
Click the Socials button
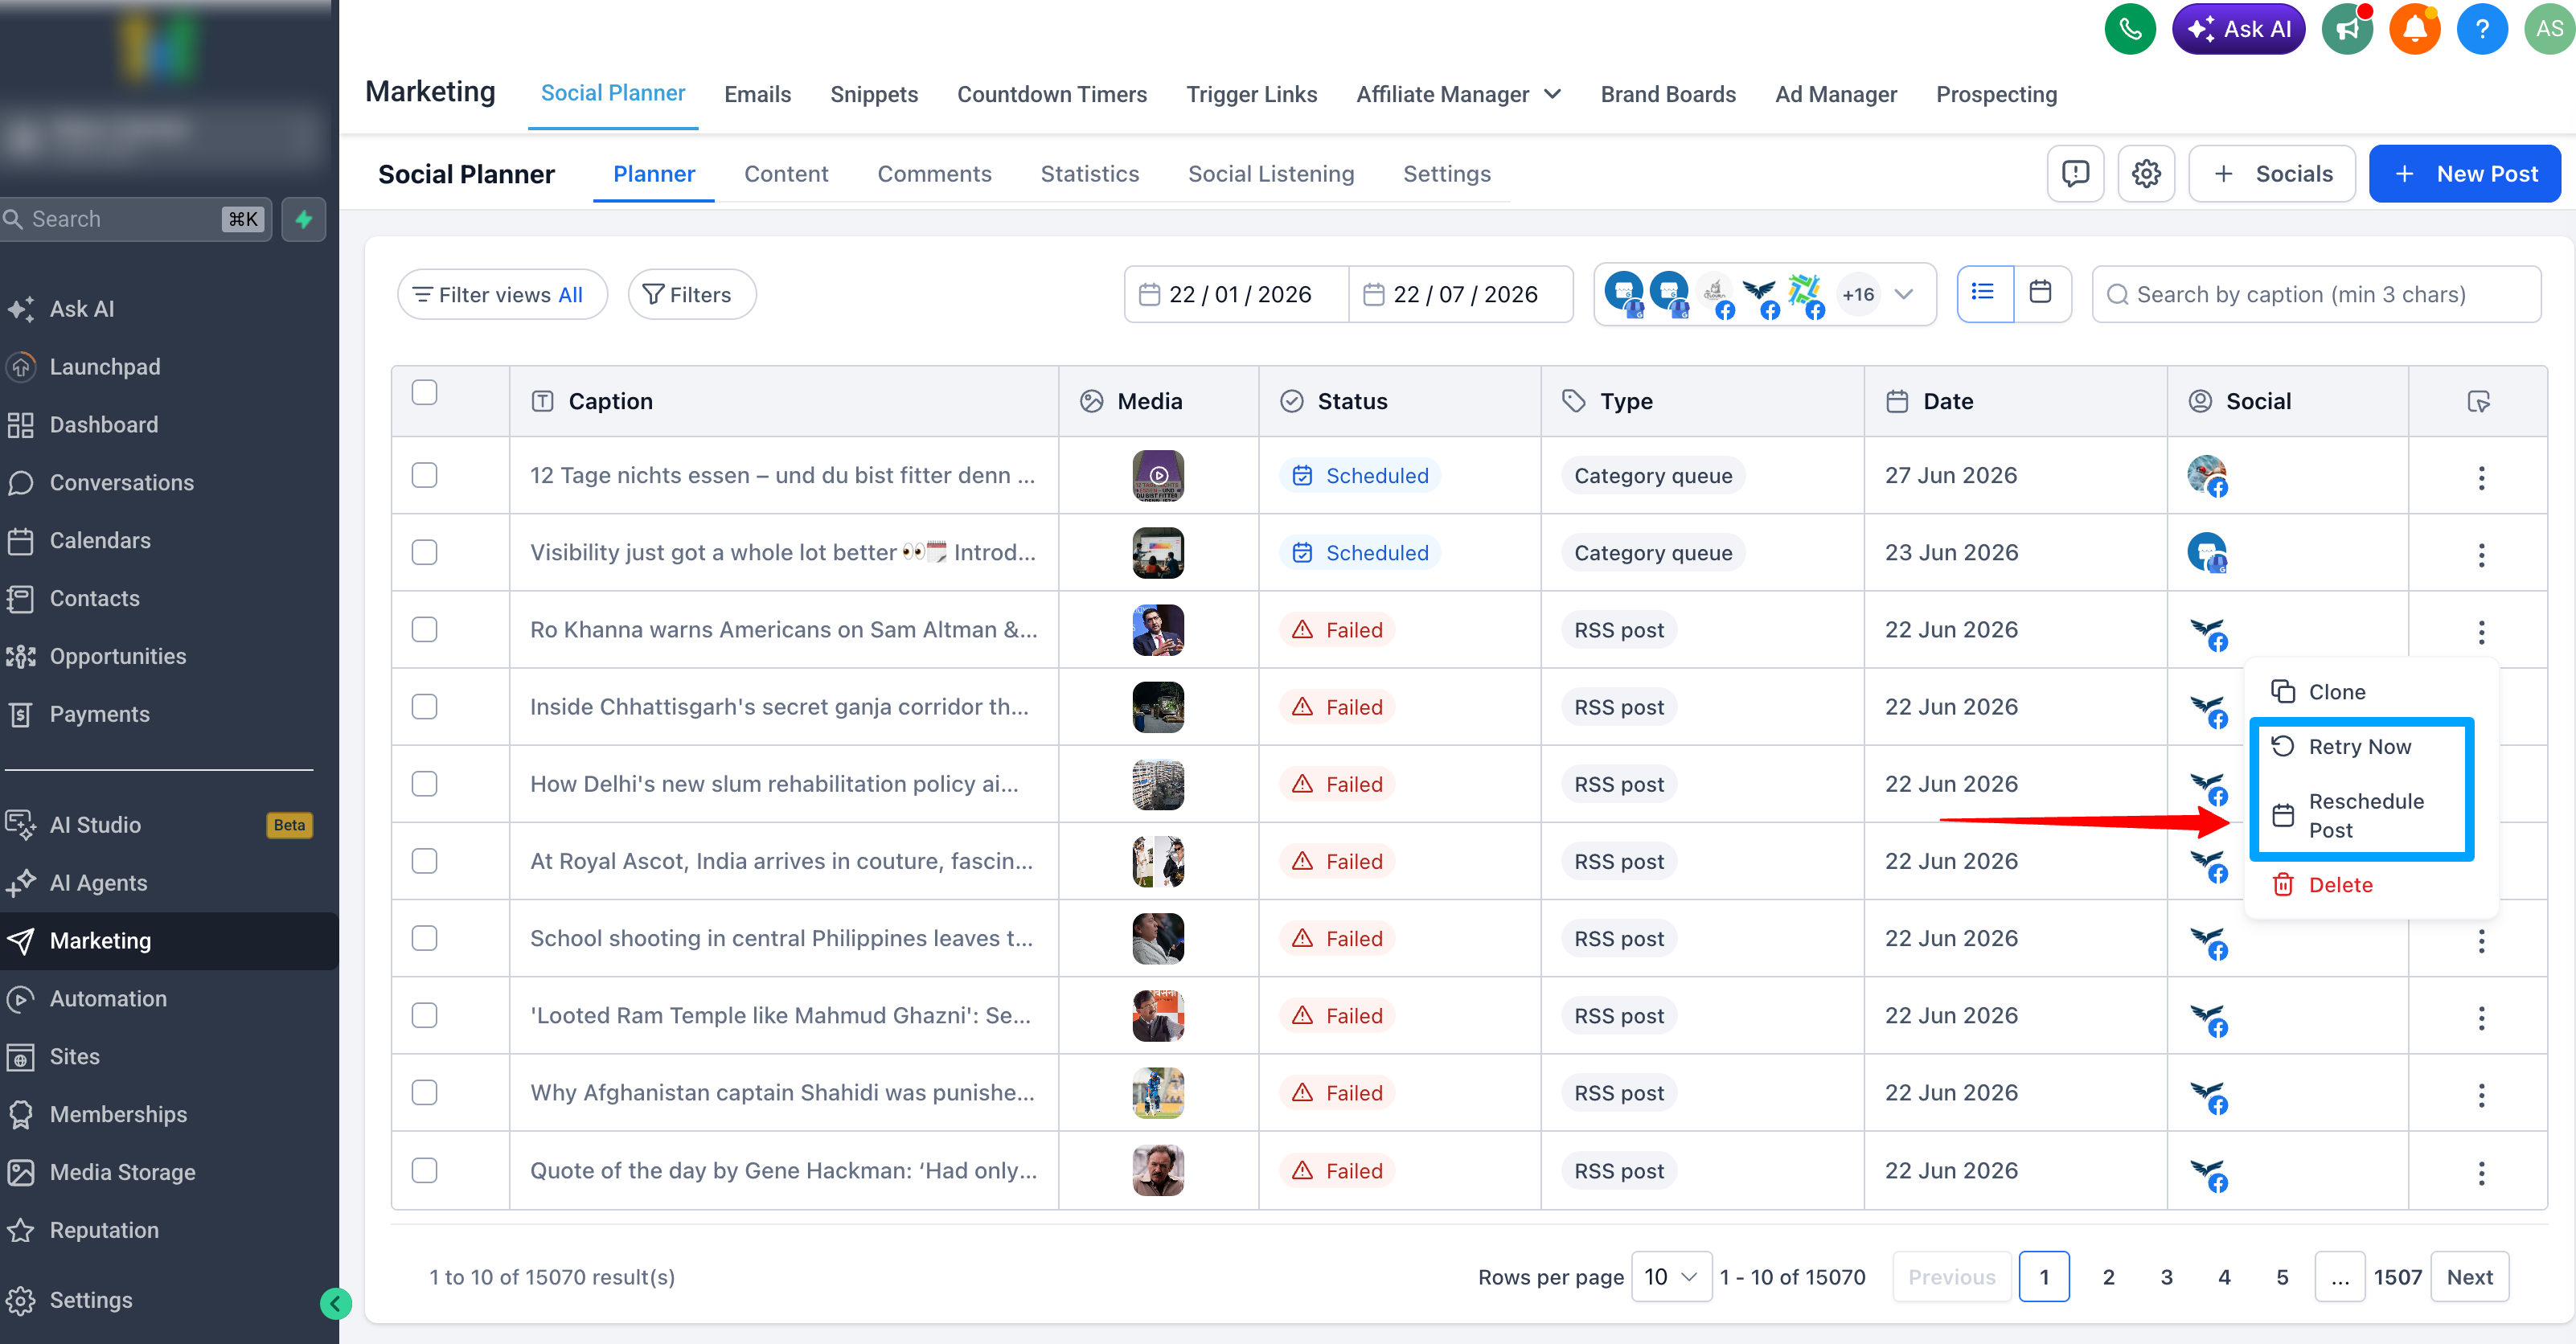(2272, 174)
